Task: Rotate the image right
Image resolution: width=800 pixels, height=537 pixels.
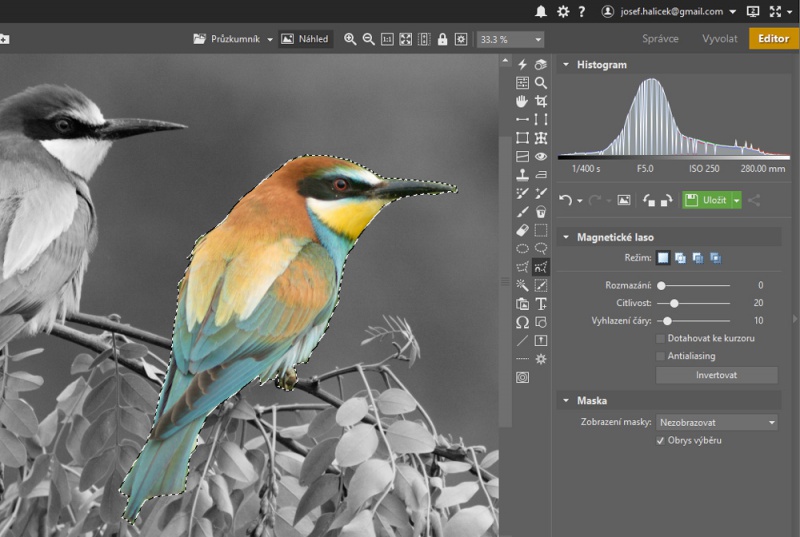Action: coord(666,200)
